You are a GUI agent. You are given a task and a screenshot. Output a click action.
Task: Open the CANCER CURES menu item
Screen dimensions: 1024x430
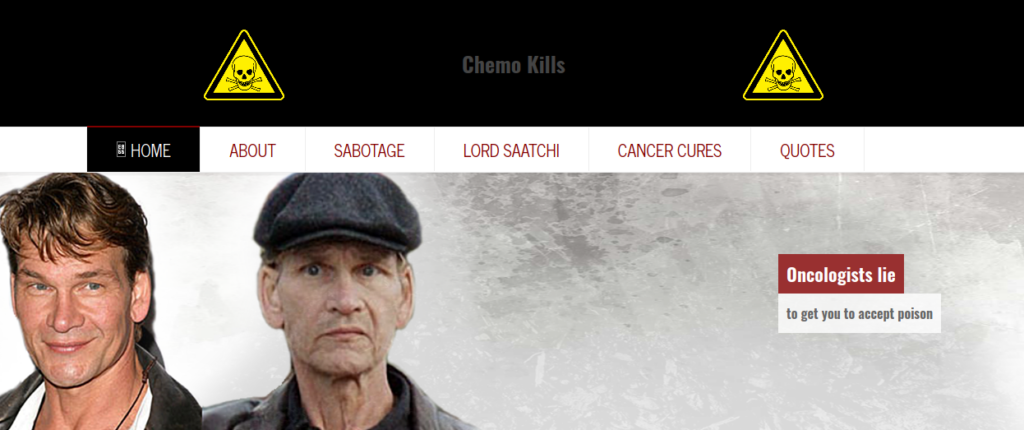pos(669,150)
